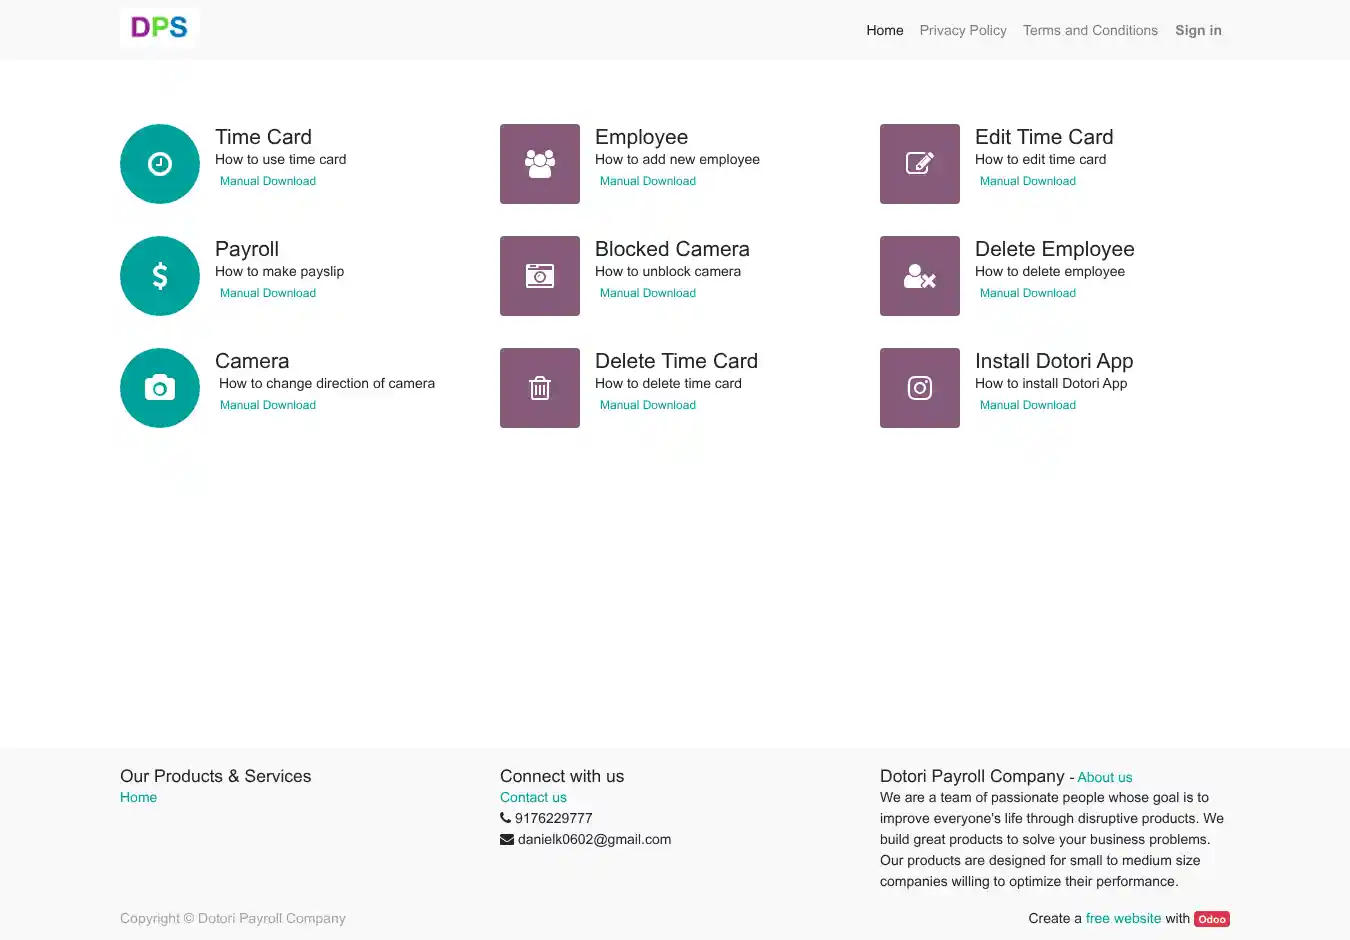The image size is (1350, 940).
Task: Select Home in the top navigation
Action: click(x=884, y=30)
